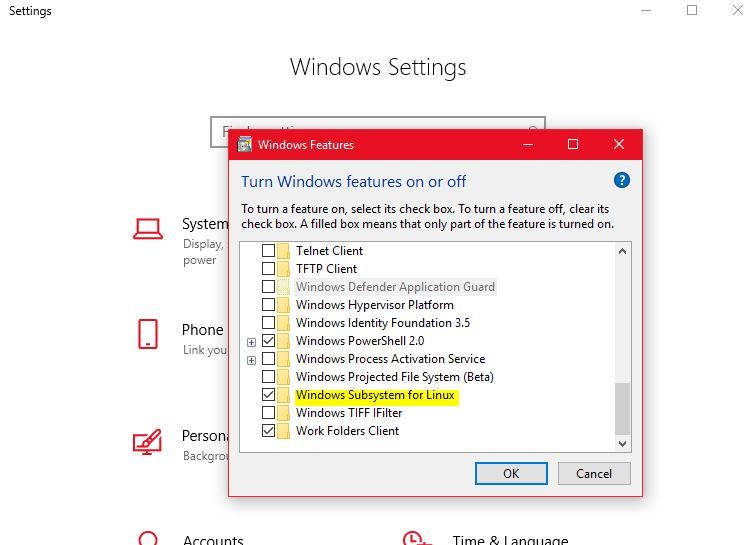Expand the Windows PowerShell 2.0 tree node
Screen dimensions: 754x545
(x=251, y=342)
